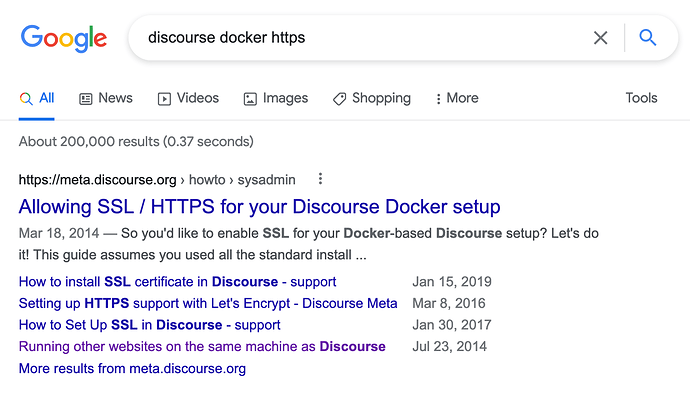690x406 pixels.
Task: Click the 'Jan 30, 2017' date
Action: [x=451, y=325]
